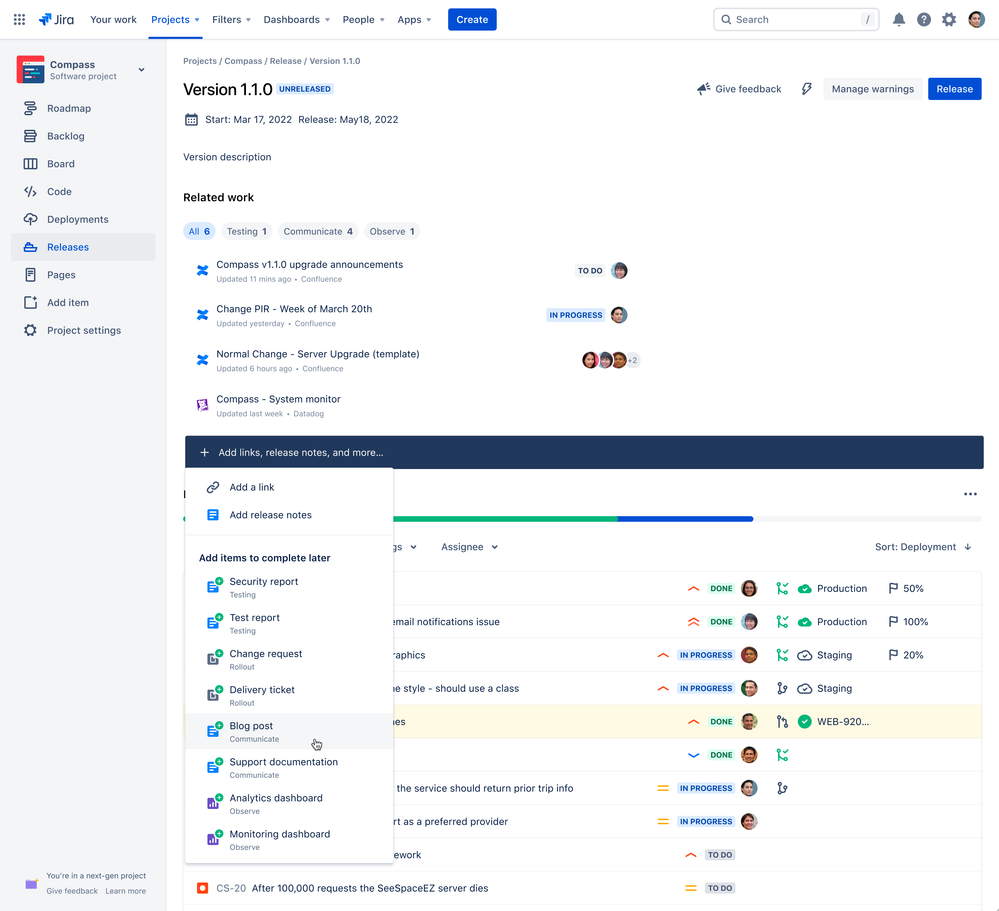Image resolution: width=999 pixels, height=911 pixels.
Task: Select the Observe 1 filter tab
Action: click(392, 231)
